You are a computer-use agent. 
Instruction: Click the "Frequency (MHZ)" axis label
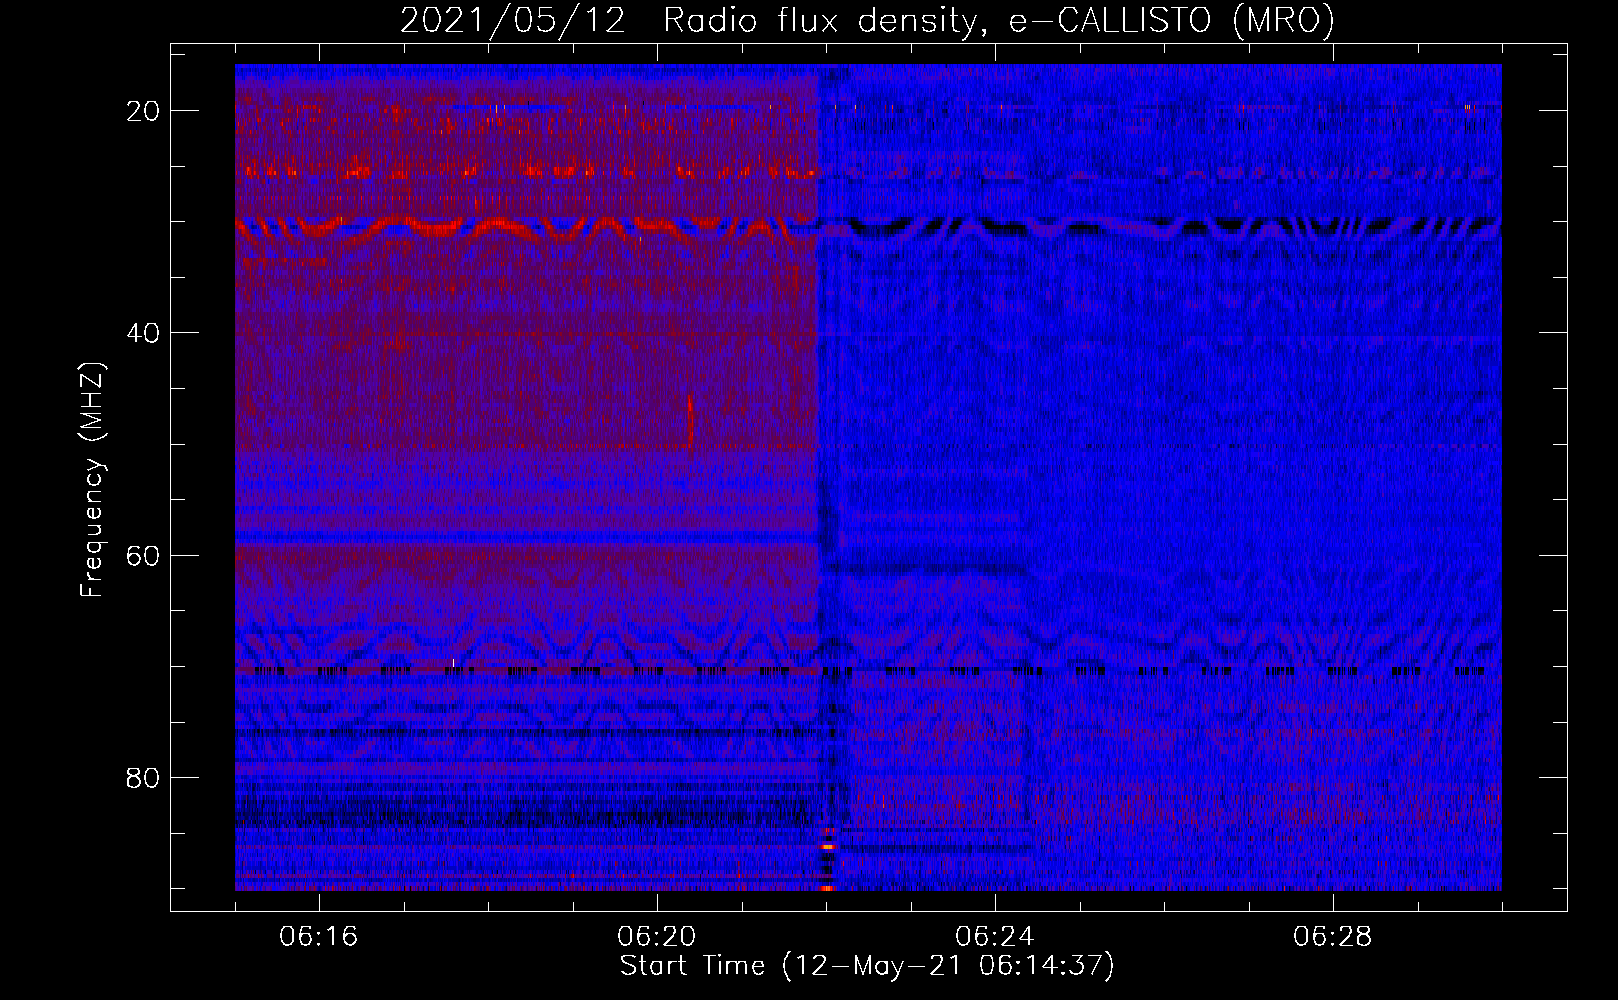(92, 480)
